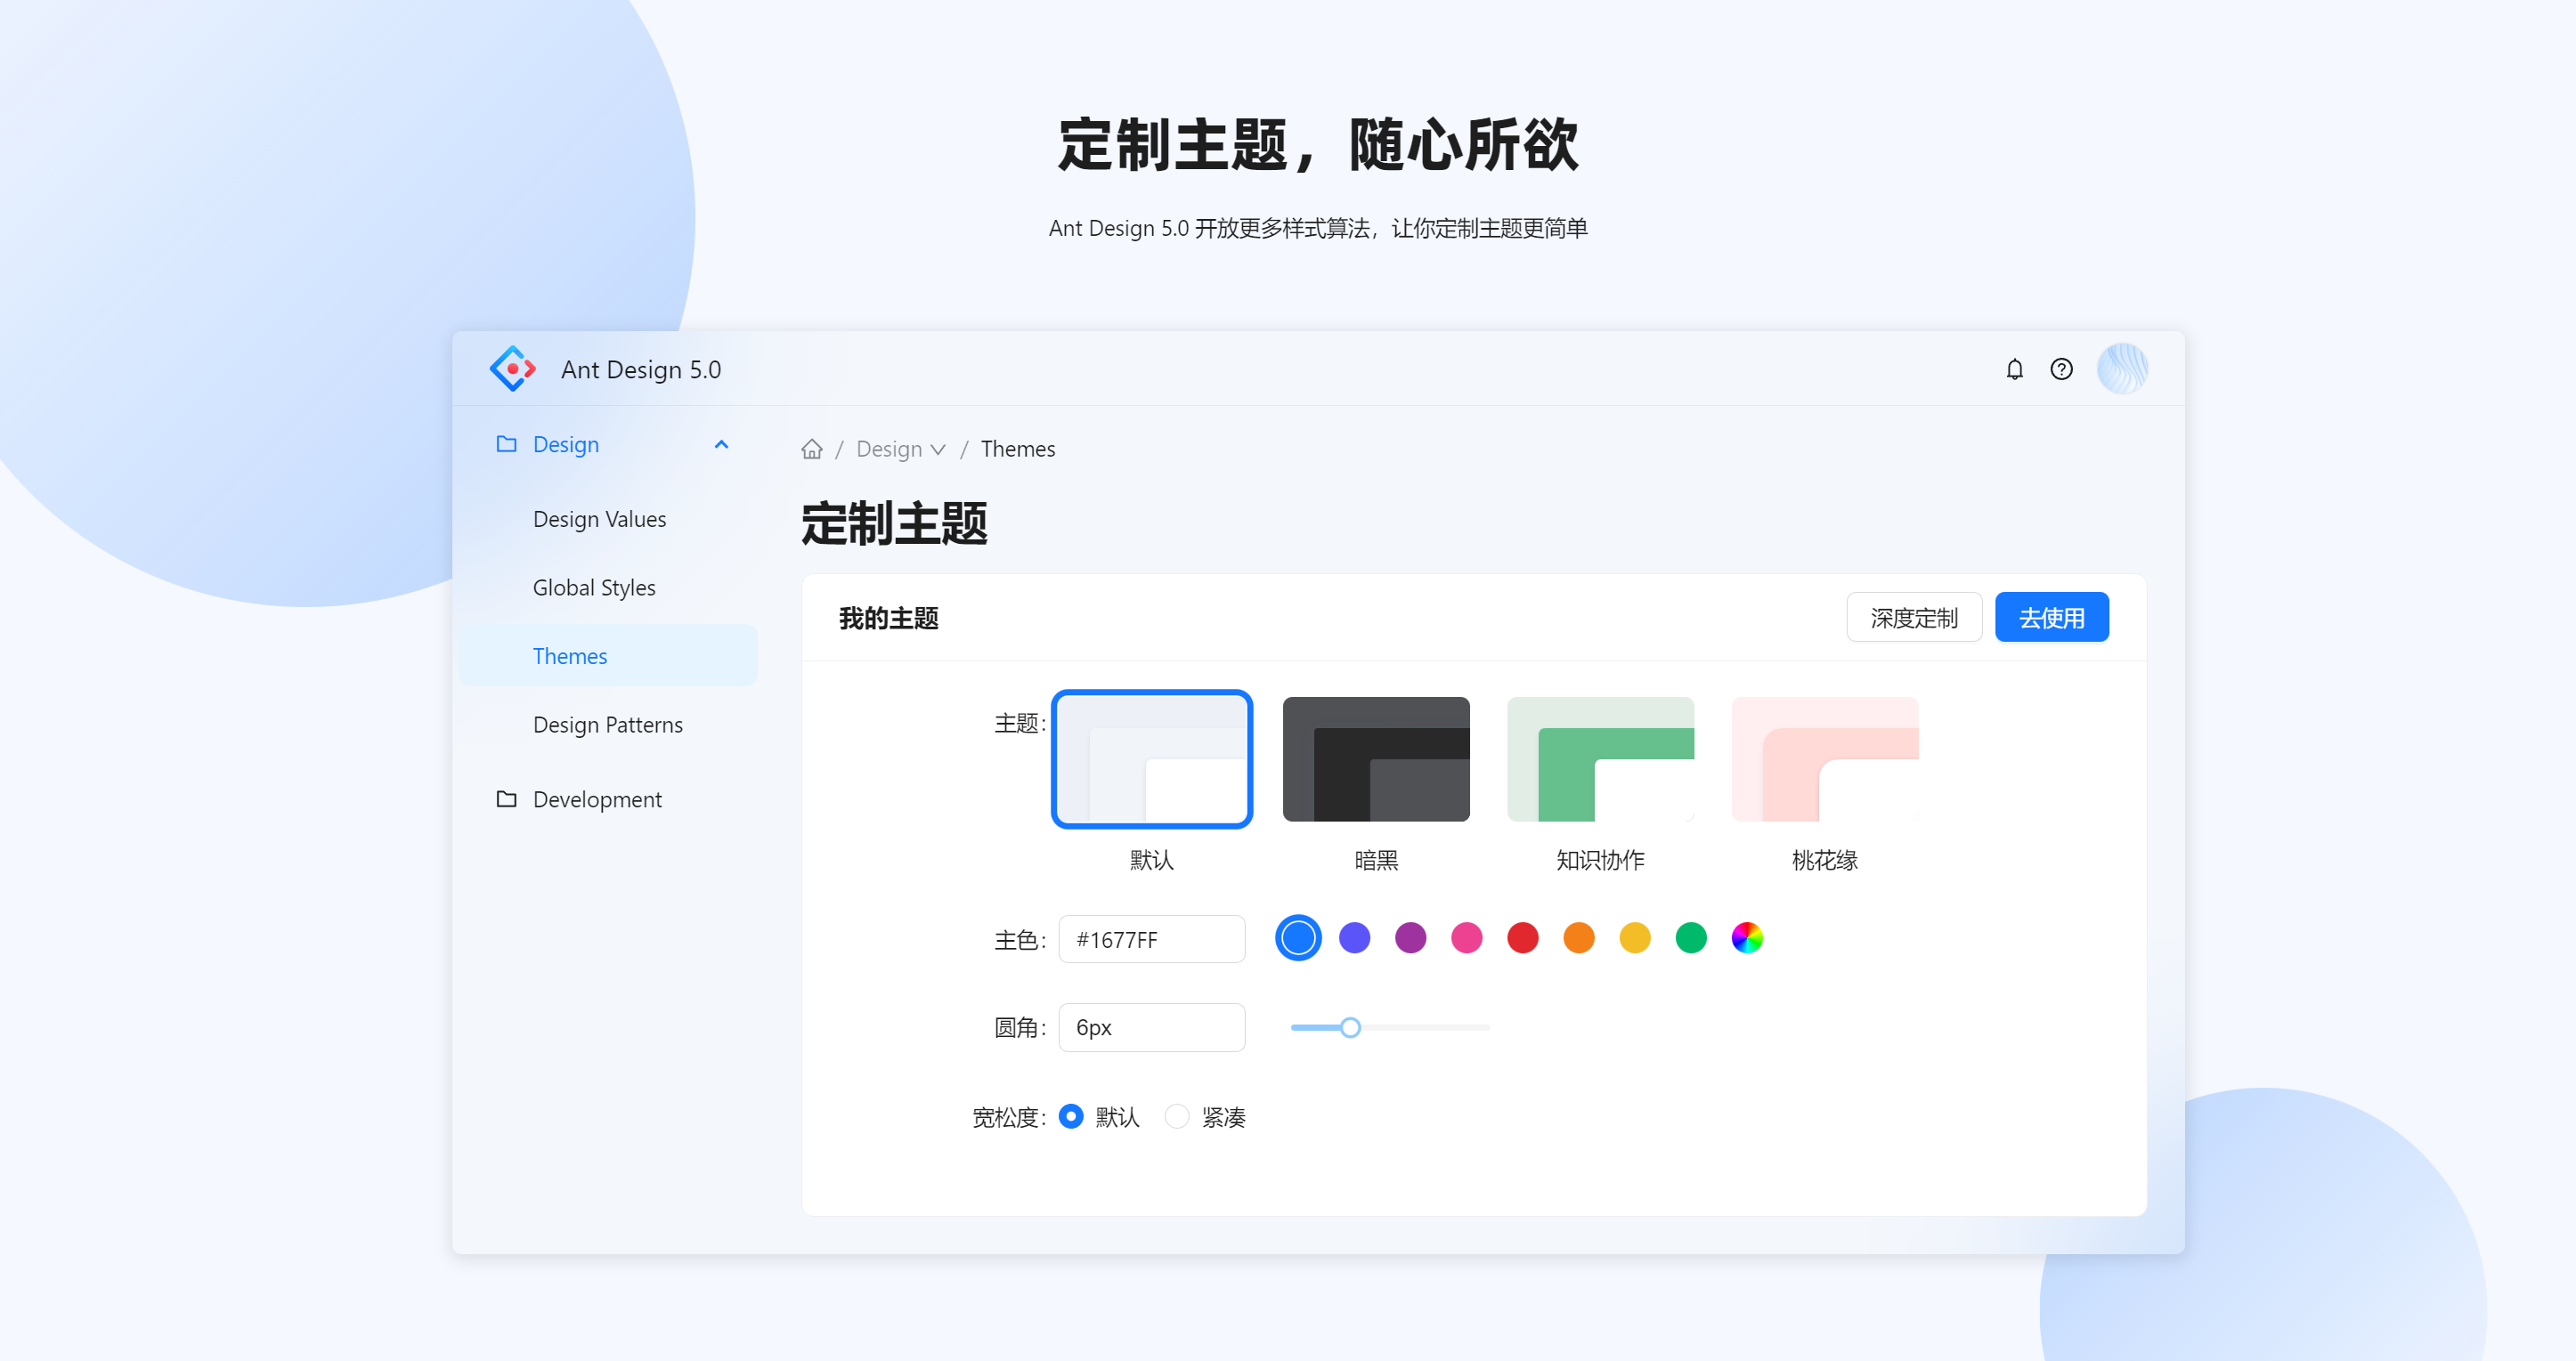Pick the pink color swatch
The height and width of the screenshot is (1361, 2576).
pos(1466,938)
